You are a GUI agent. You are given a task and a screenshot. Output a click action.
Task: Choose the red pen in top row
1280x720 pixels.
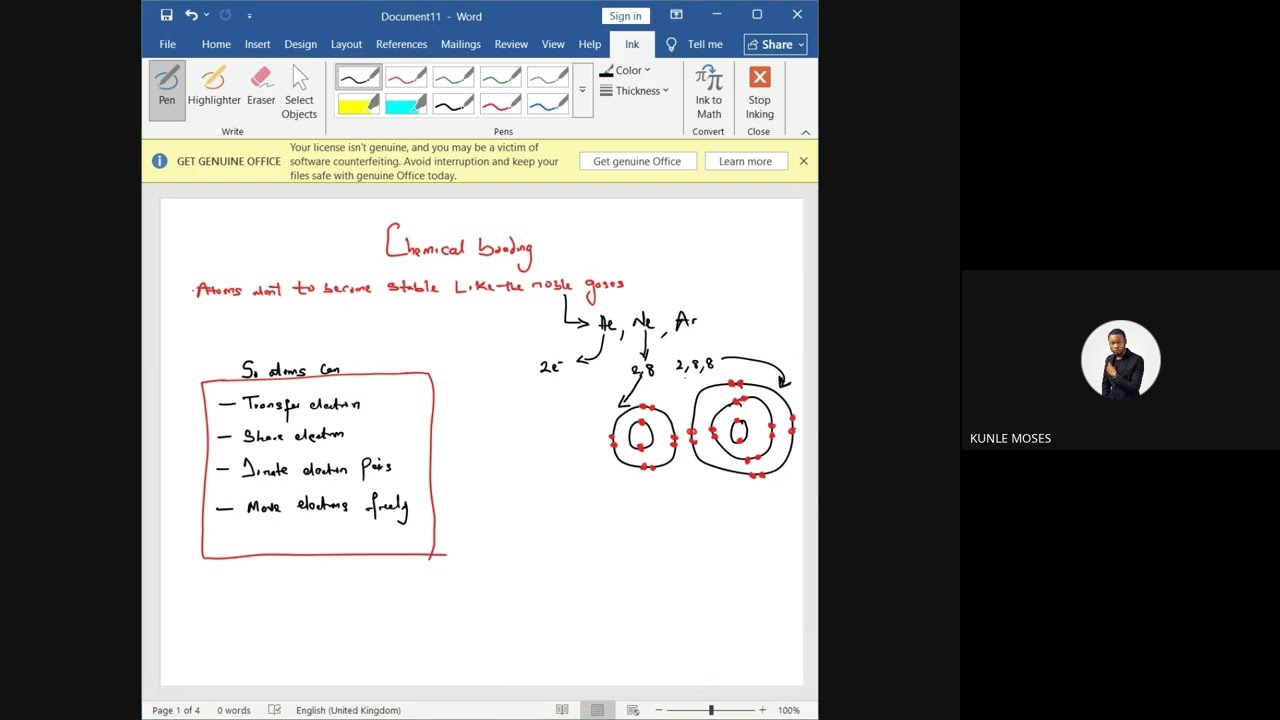(405, 77)
